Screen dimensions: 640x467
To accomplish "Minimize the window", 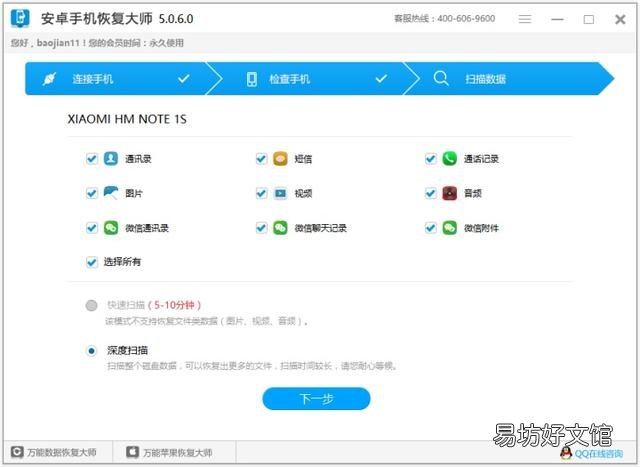I will pos(557,19).
